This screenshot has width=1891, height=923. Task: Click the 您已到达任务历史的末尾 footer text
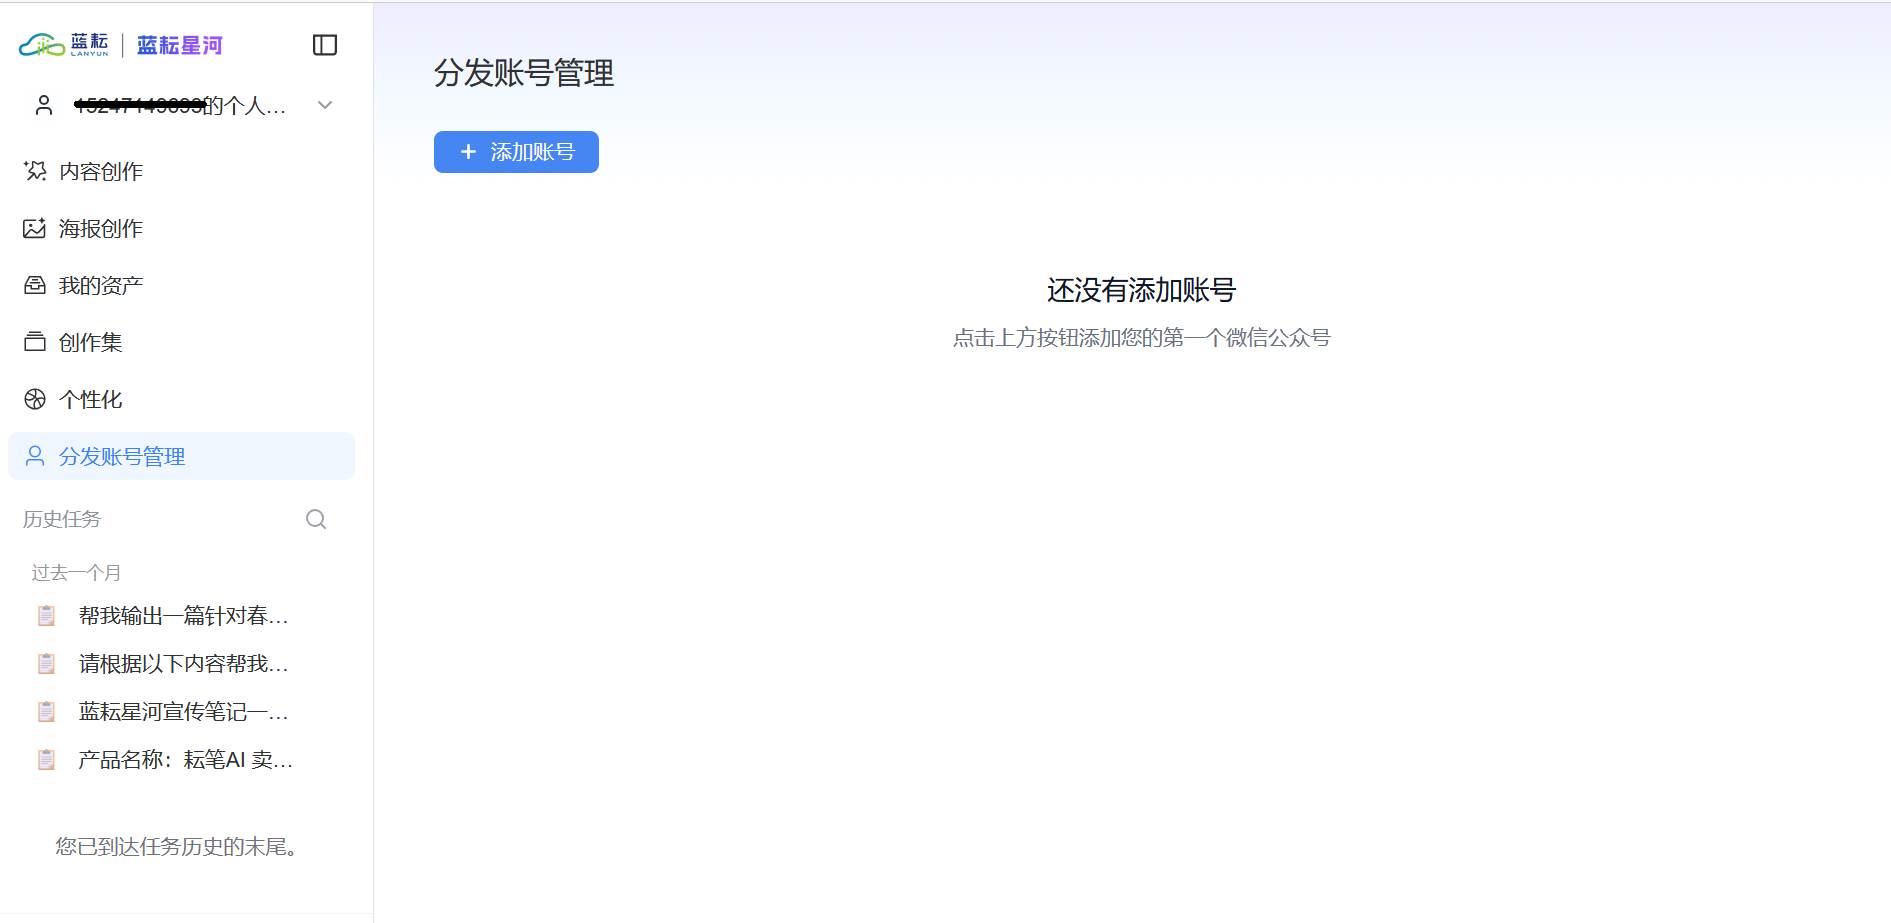(x=176, y=847)
